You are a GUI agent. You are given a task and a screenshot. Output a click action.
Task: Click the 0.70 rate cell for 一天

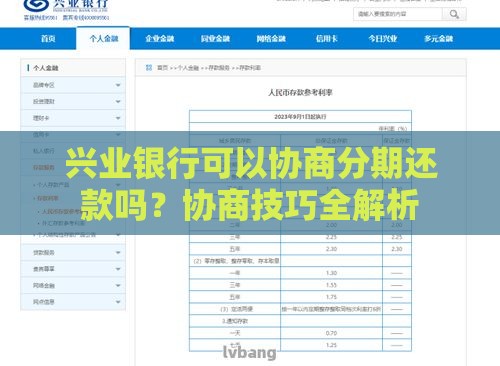coord(331,333)
